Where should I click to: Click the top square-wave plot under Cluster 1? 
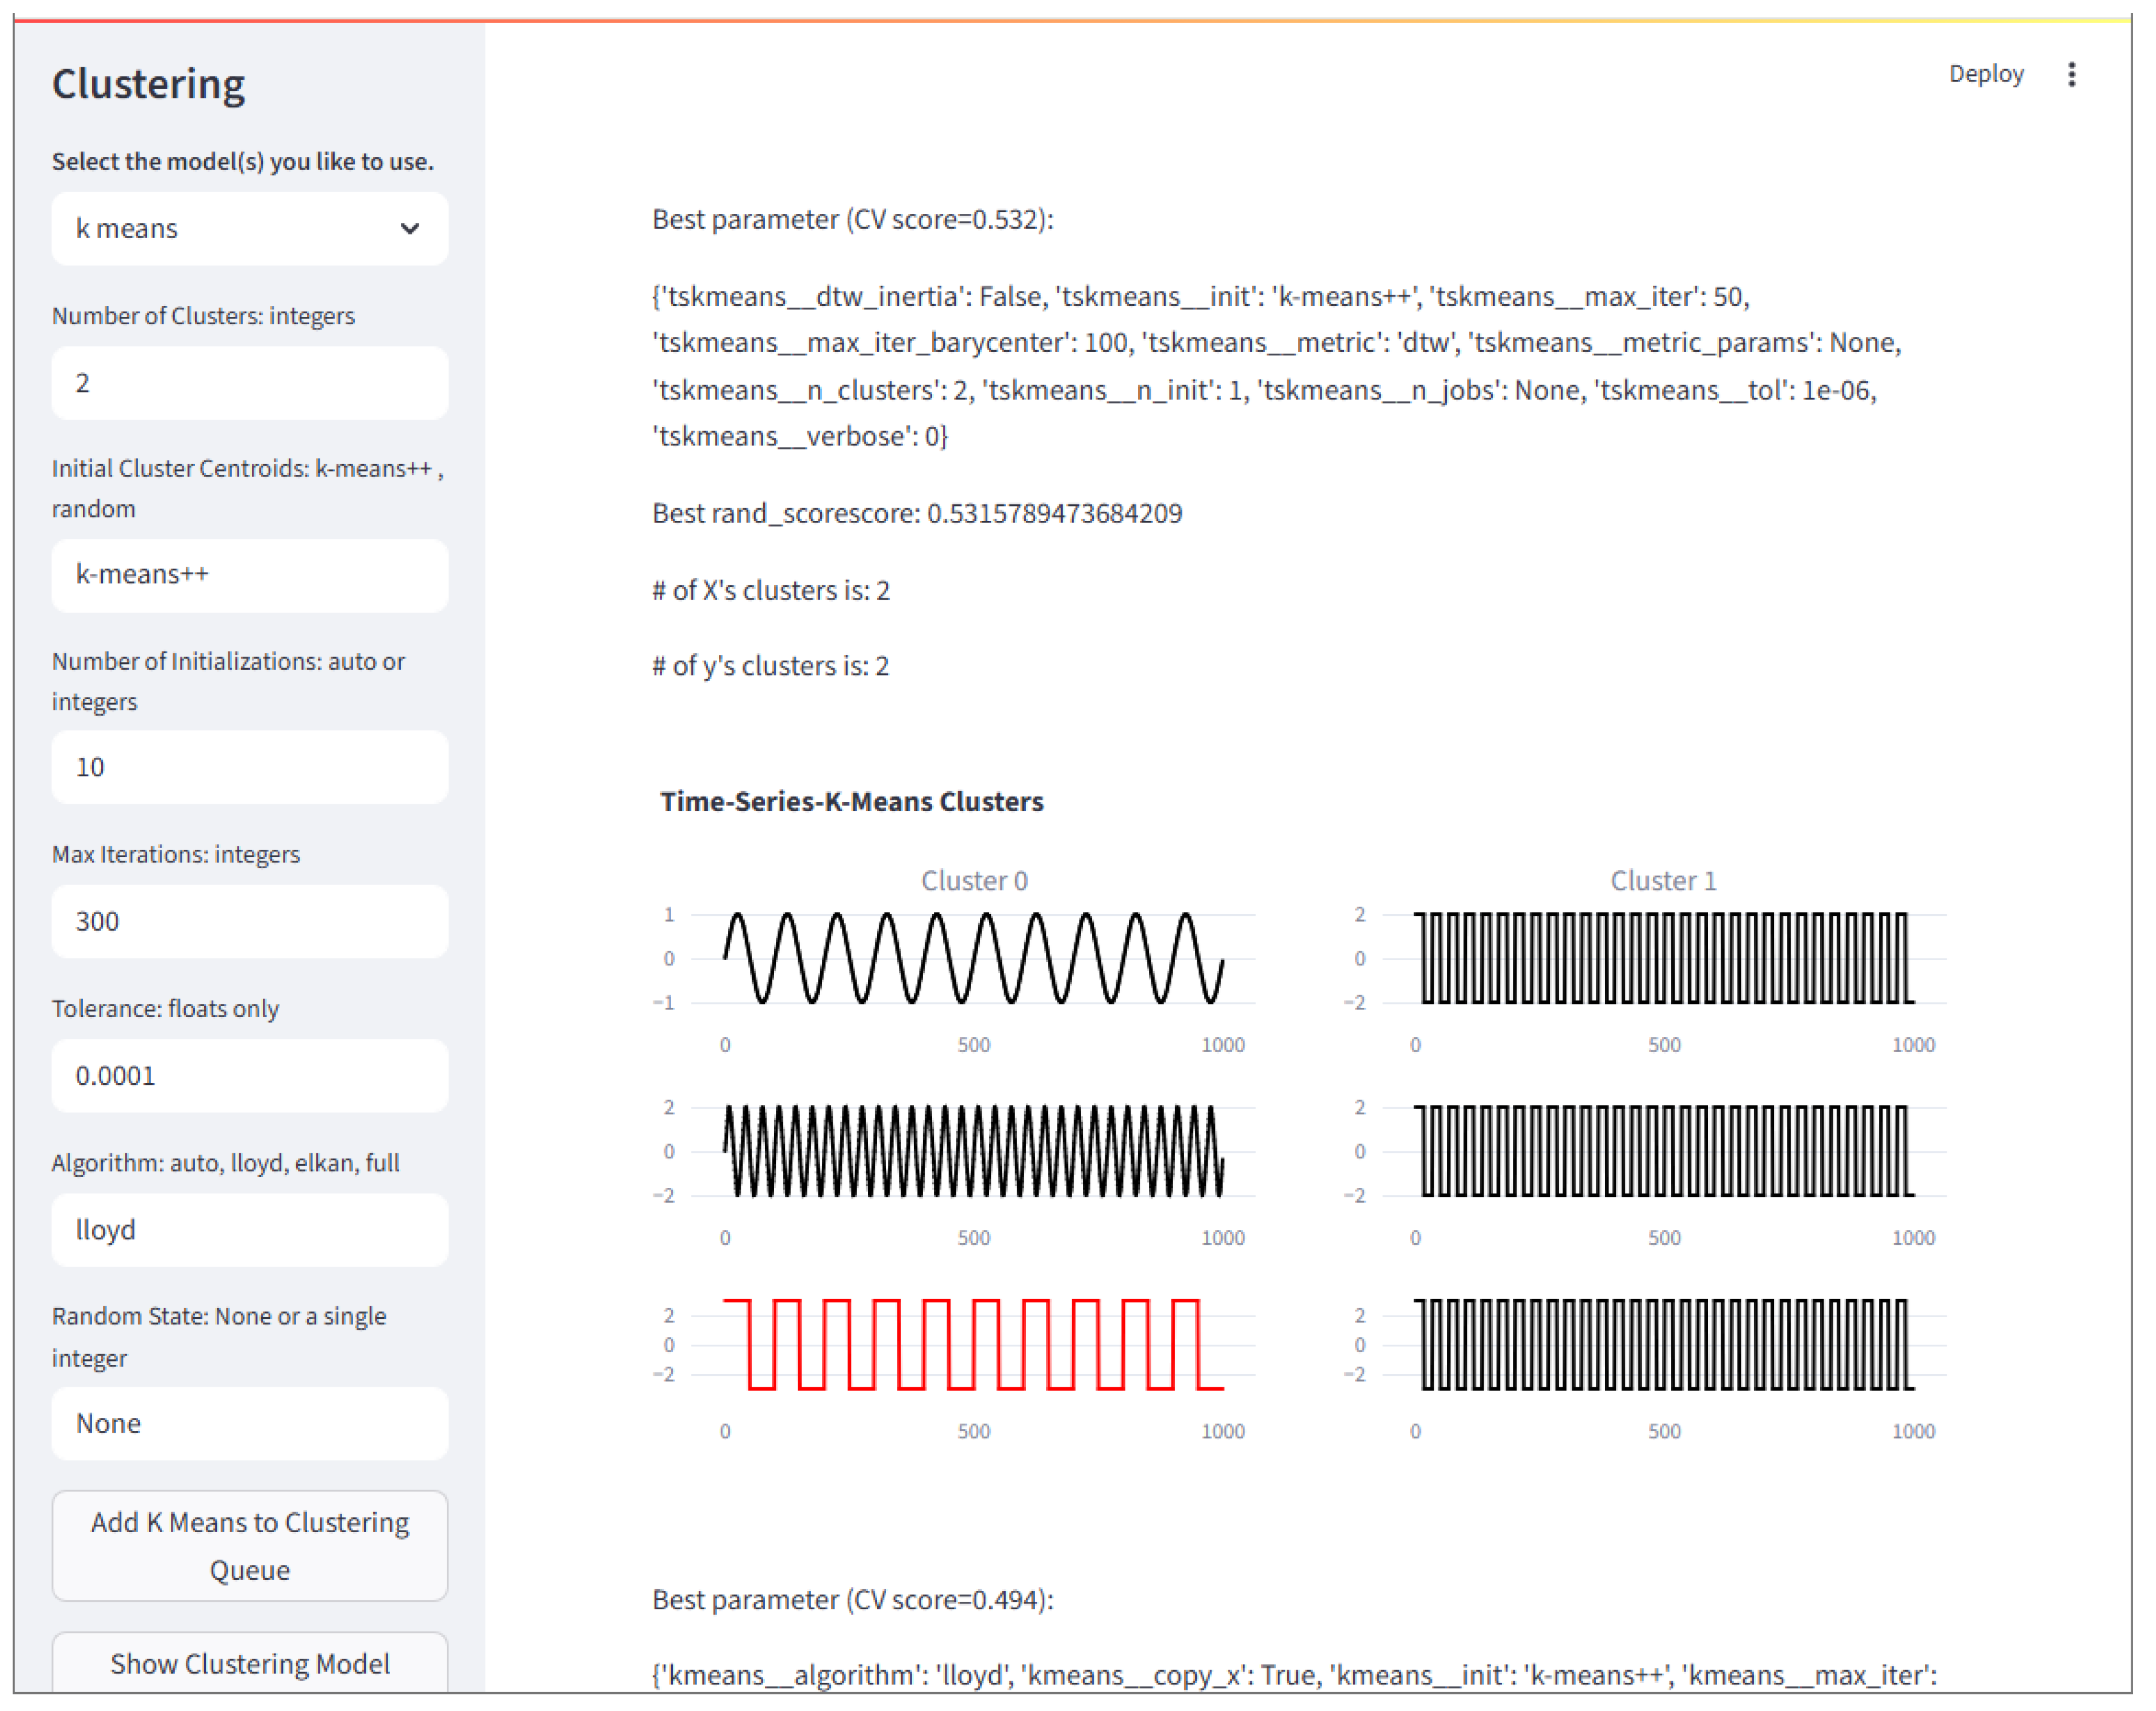tap(1663, 958)
